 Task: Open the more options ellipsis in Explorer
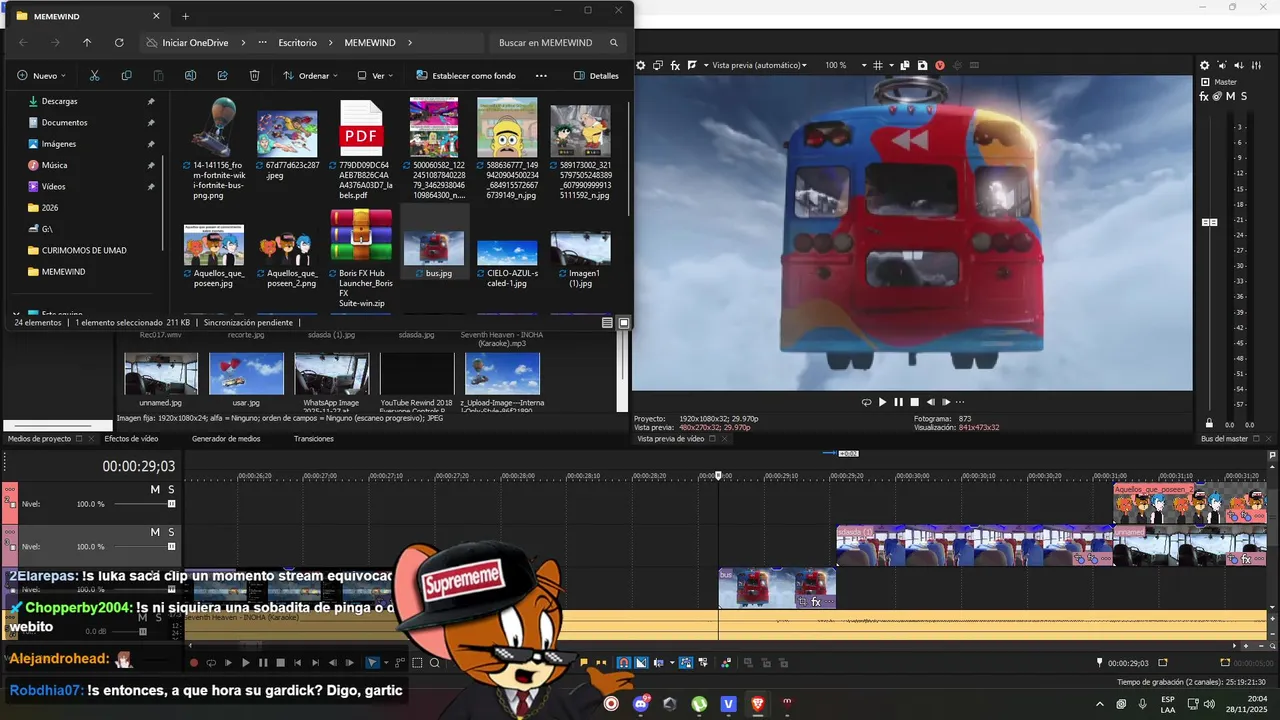click(x=541, y=76)
